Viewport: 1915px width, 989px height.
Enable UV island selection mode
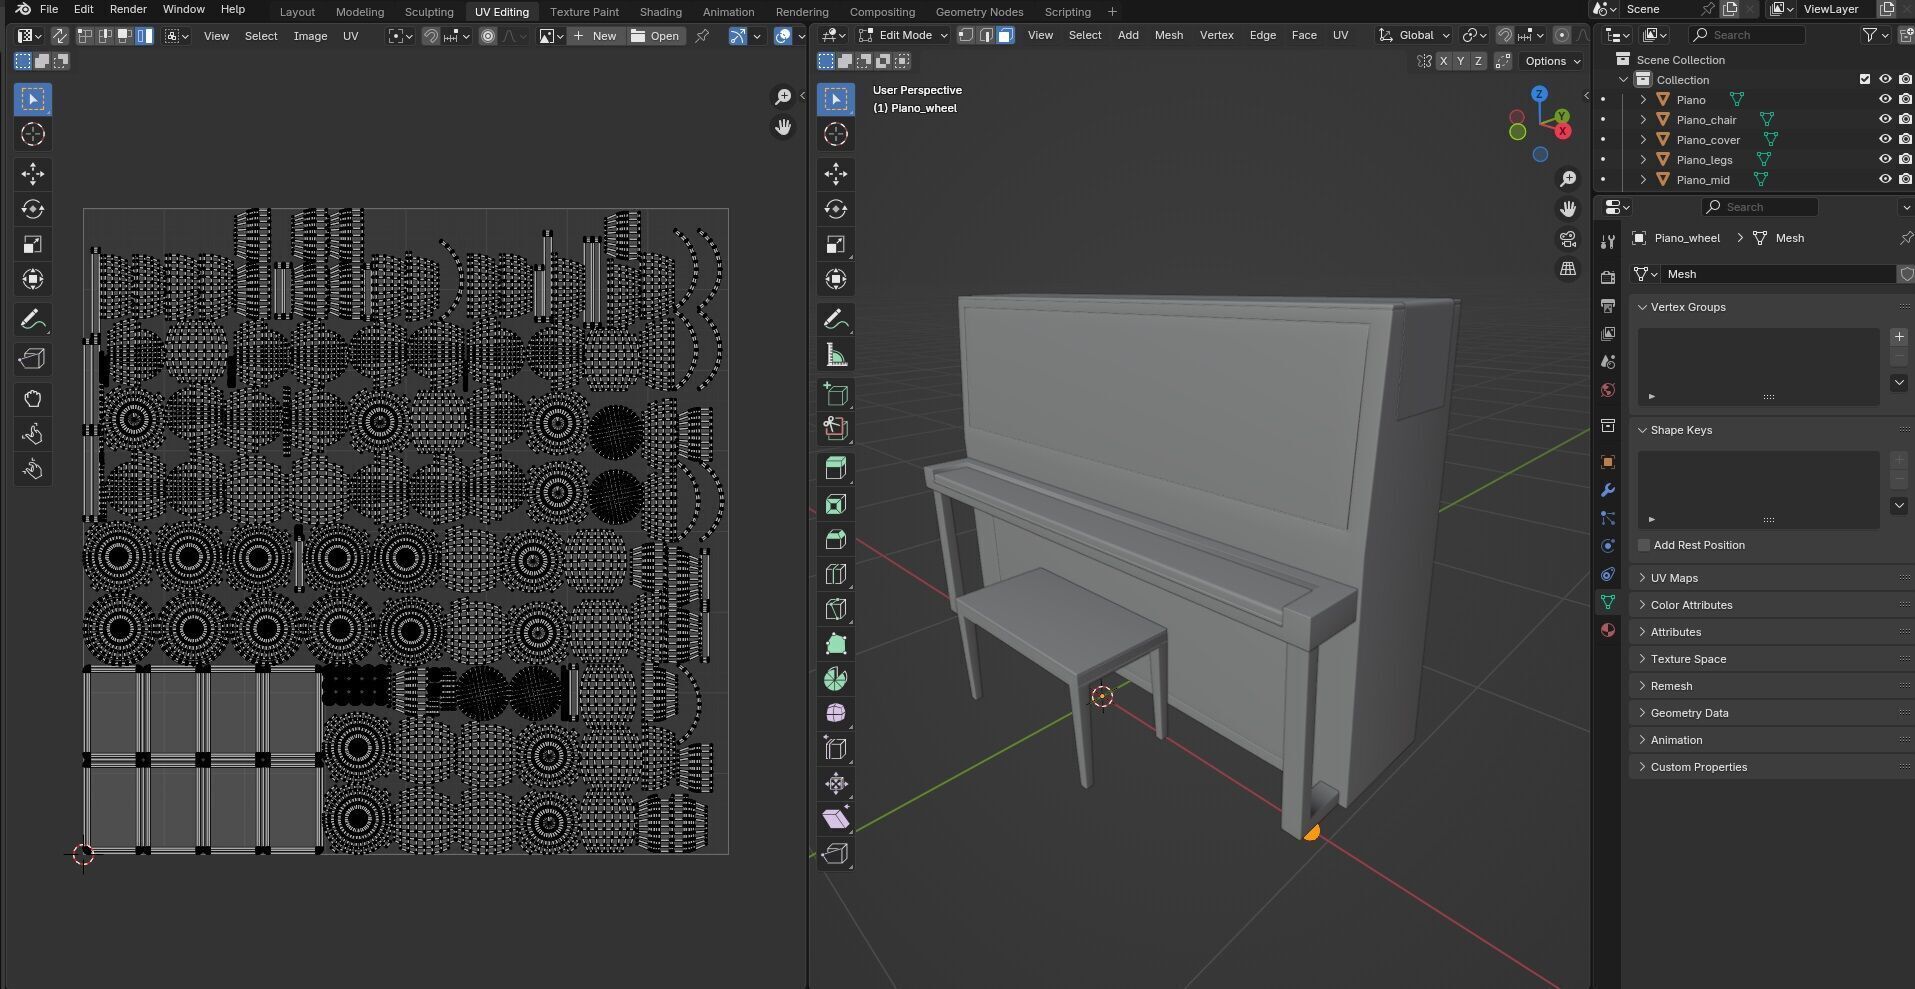[x=146, y=36]
